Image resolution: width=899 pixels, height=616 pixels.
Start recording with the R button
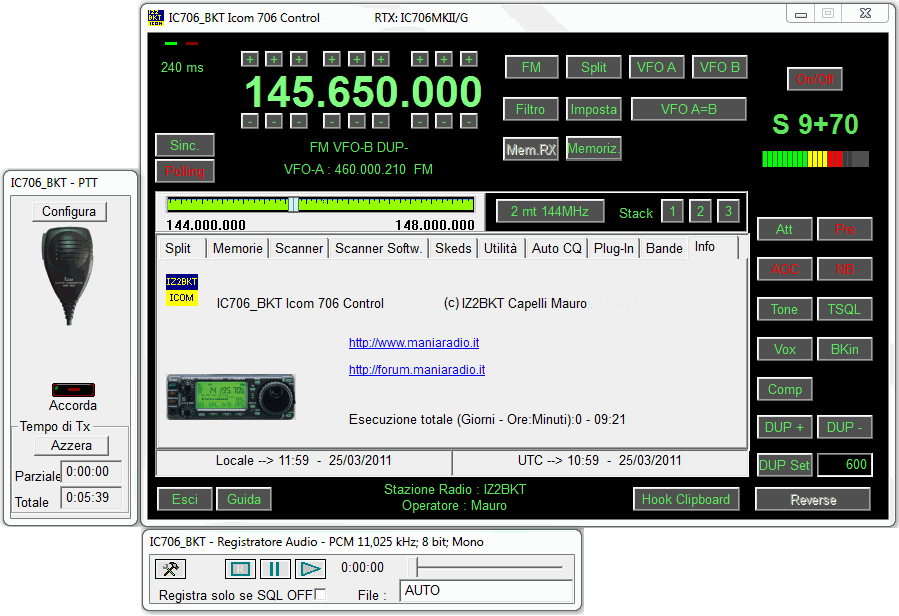240,569
